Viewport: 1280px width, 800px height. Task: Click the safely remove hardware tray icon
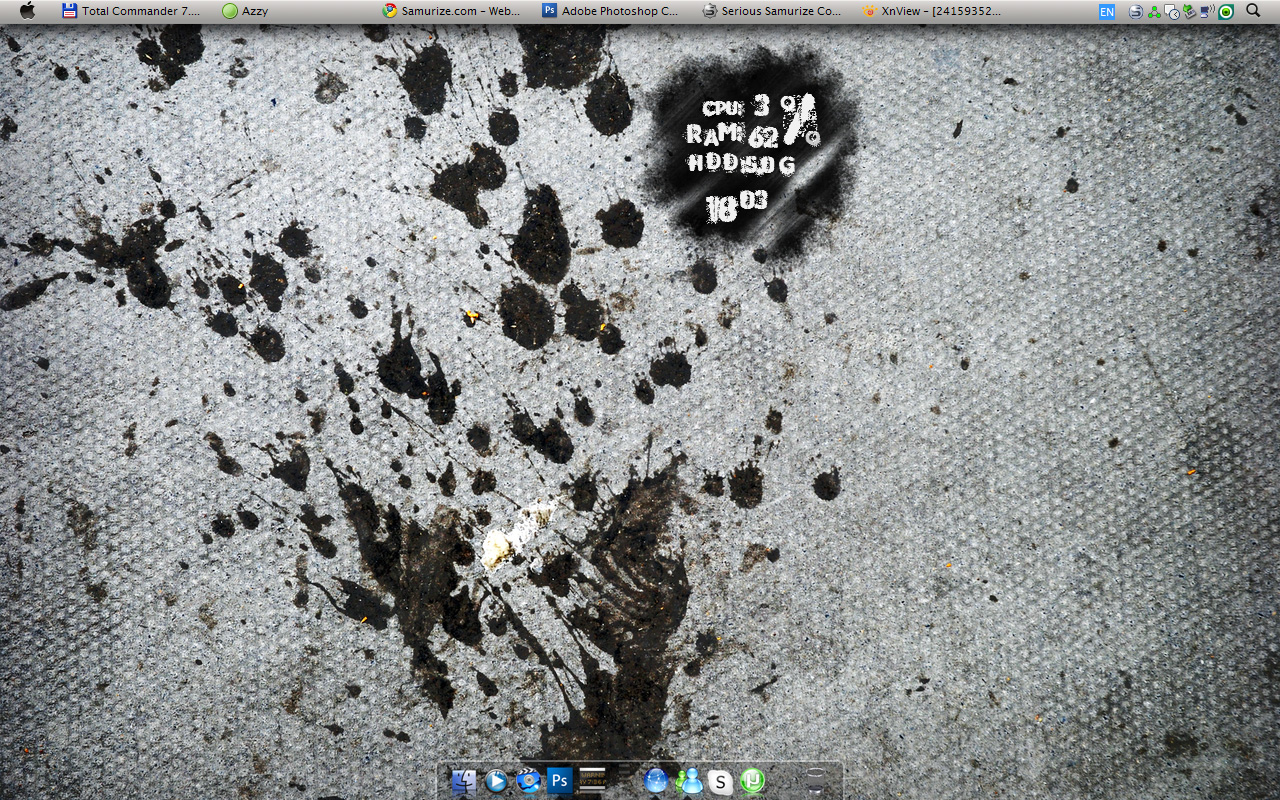click(1190, 12)
